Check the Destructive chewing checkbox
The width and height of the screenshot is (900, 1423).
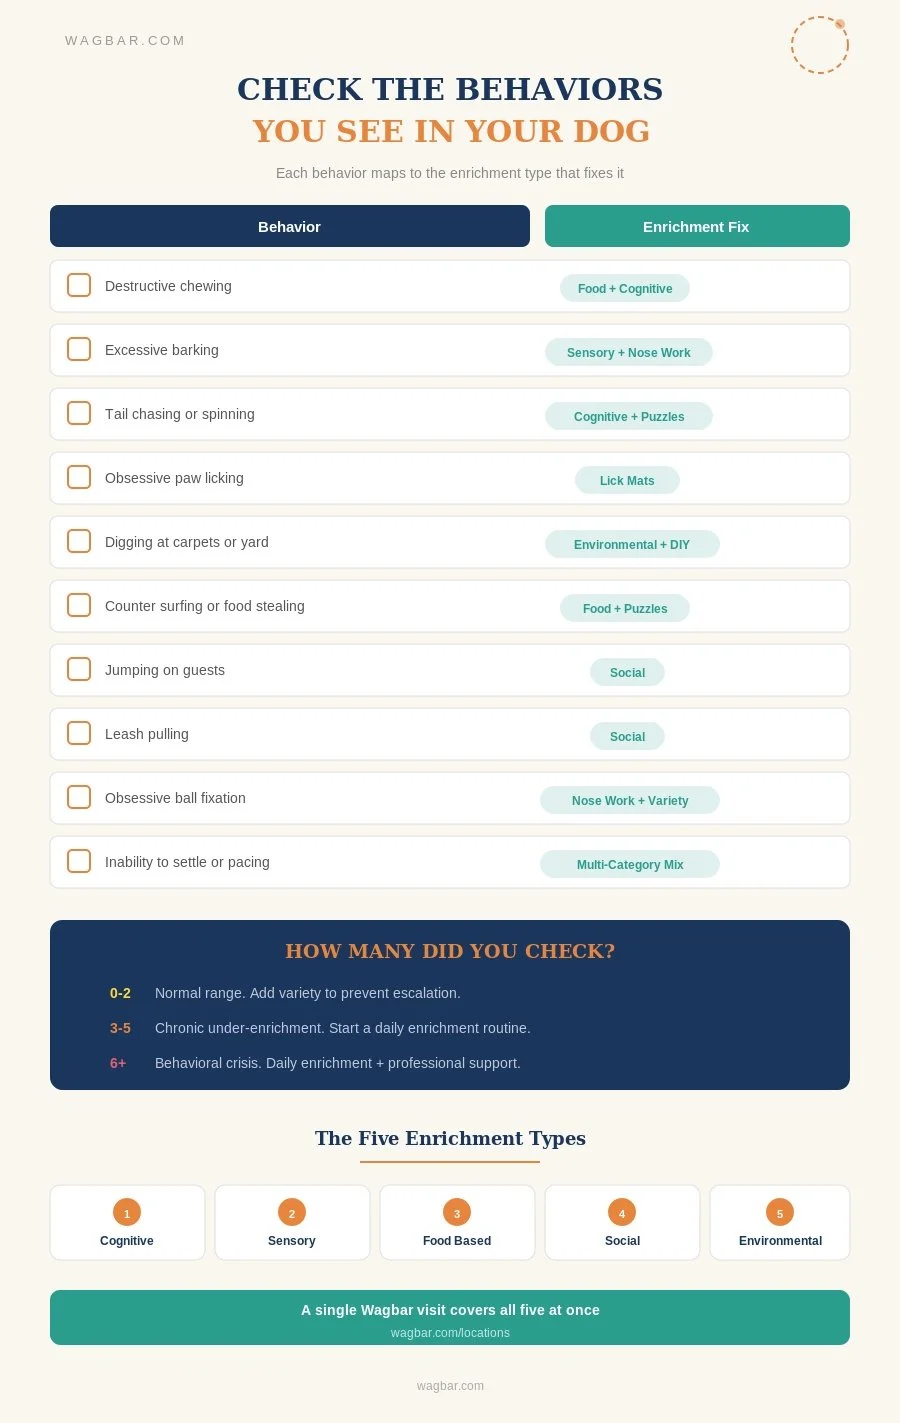click(79, 285)
